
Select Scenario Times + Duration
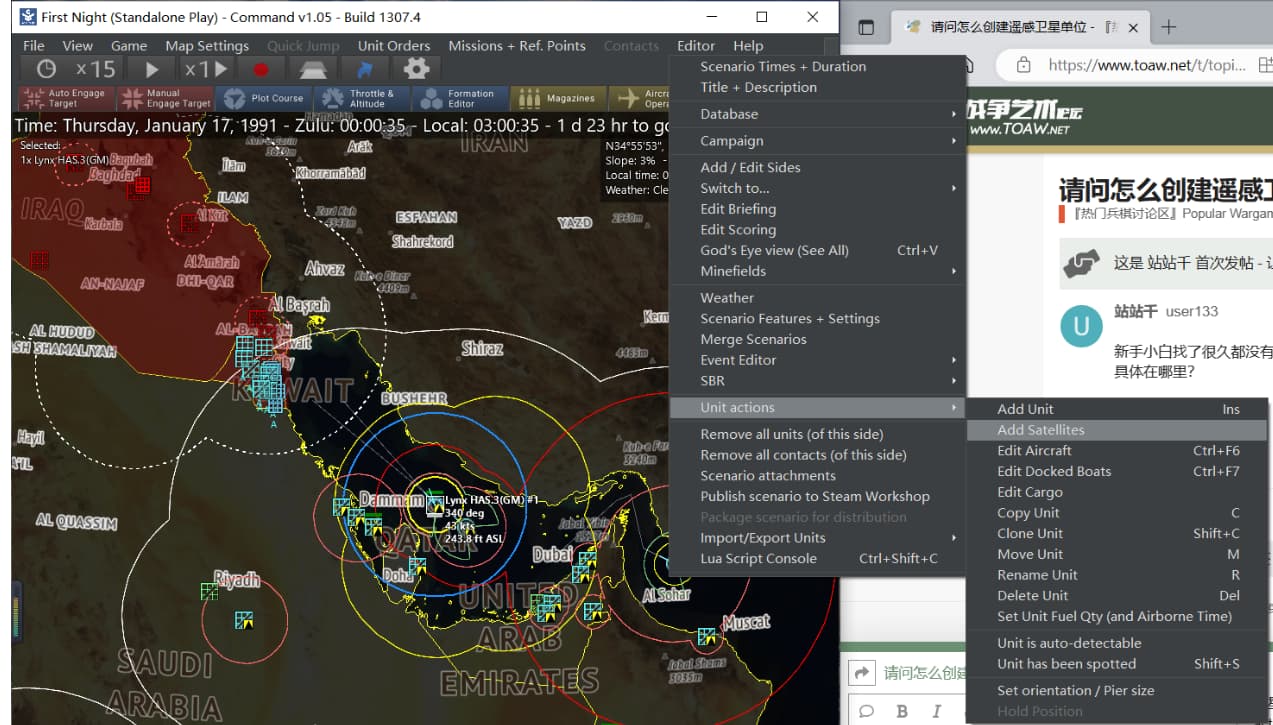click(x=817, y=67)
